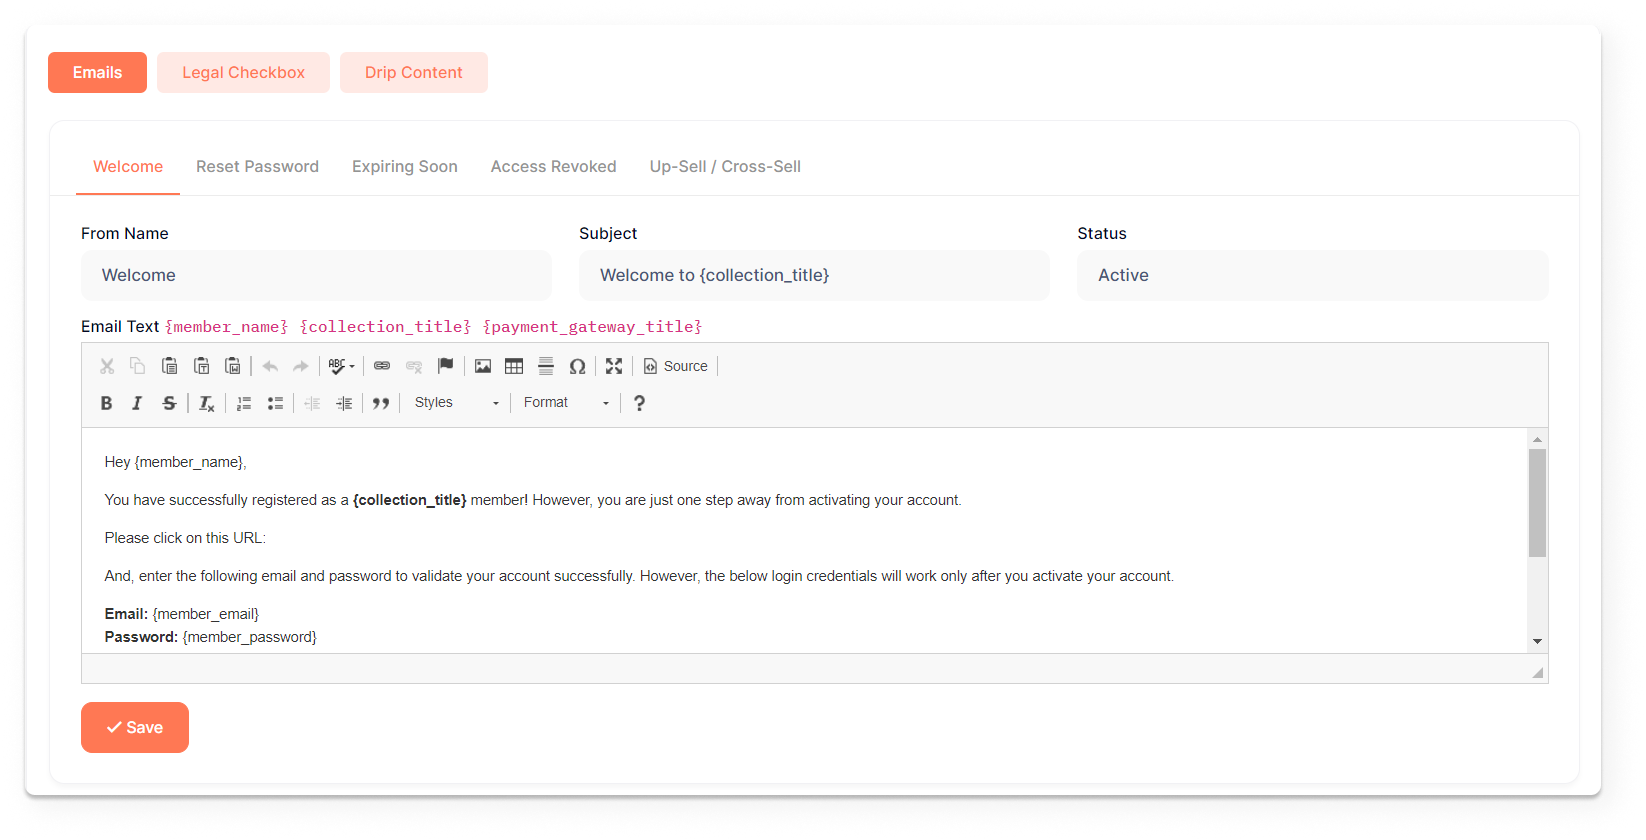This screenshot has width=1646, height=840.
Task: Open the Drip Content section
Action: click(x=413, y=73)
